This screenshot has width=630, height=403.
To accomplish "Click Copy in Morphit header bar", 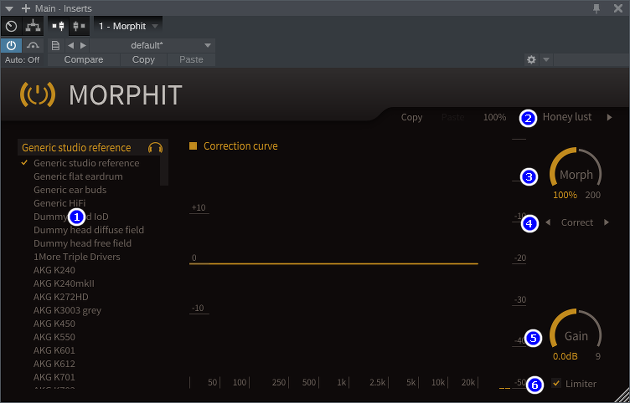I will [411, 117].
